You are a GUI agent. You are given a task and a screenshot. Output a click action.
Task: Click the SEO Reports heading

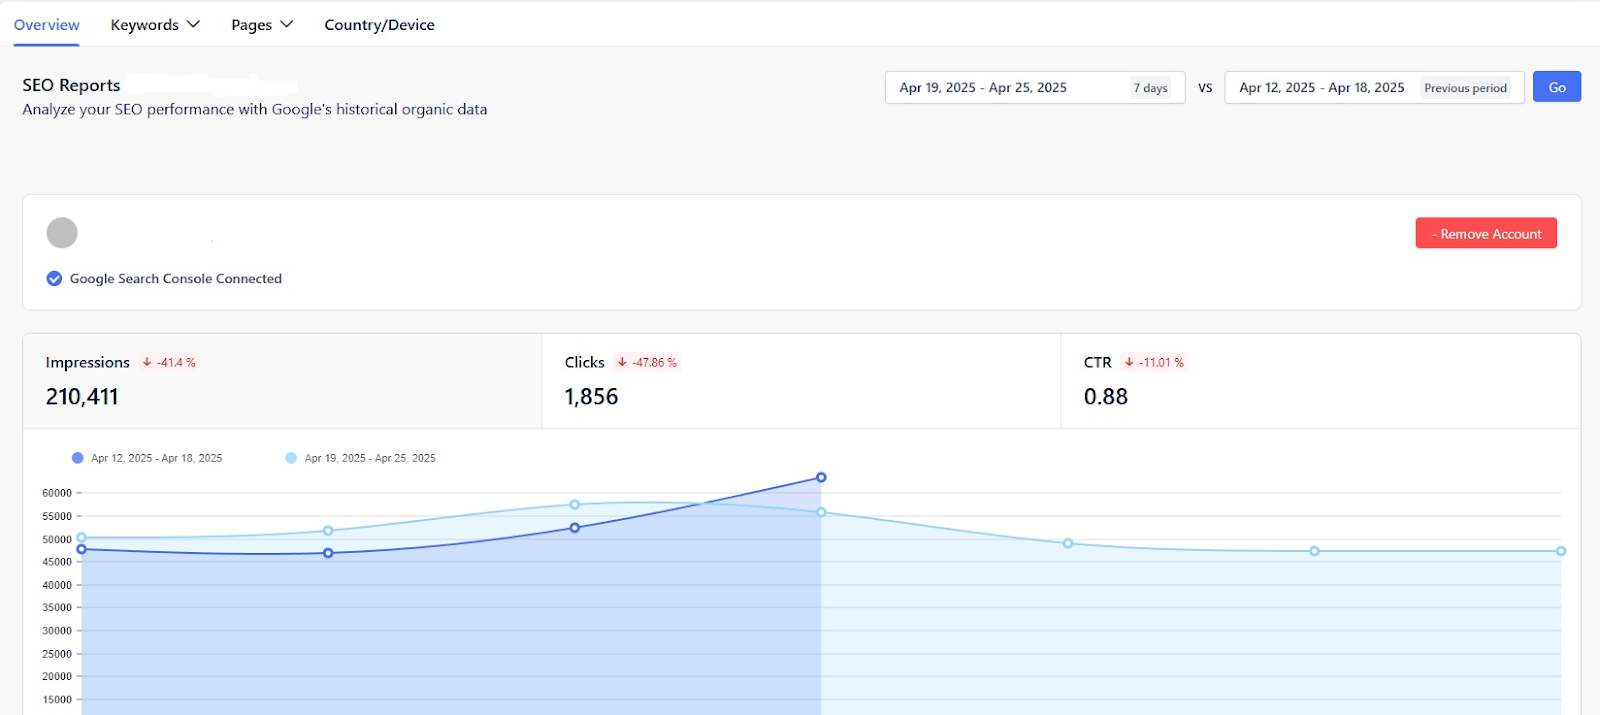click(71, 85)
